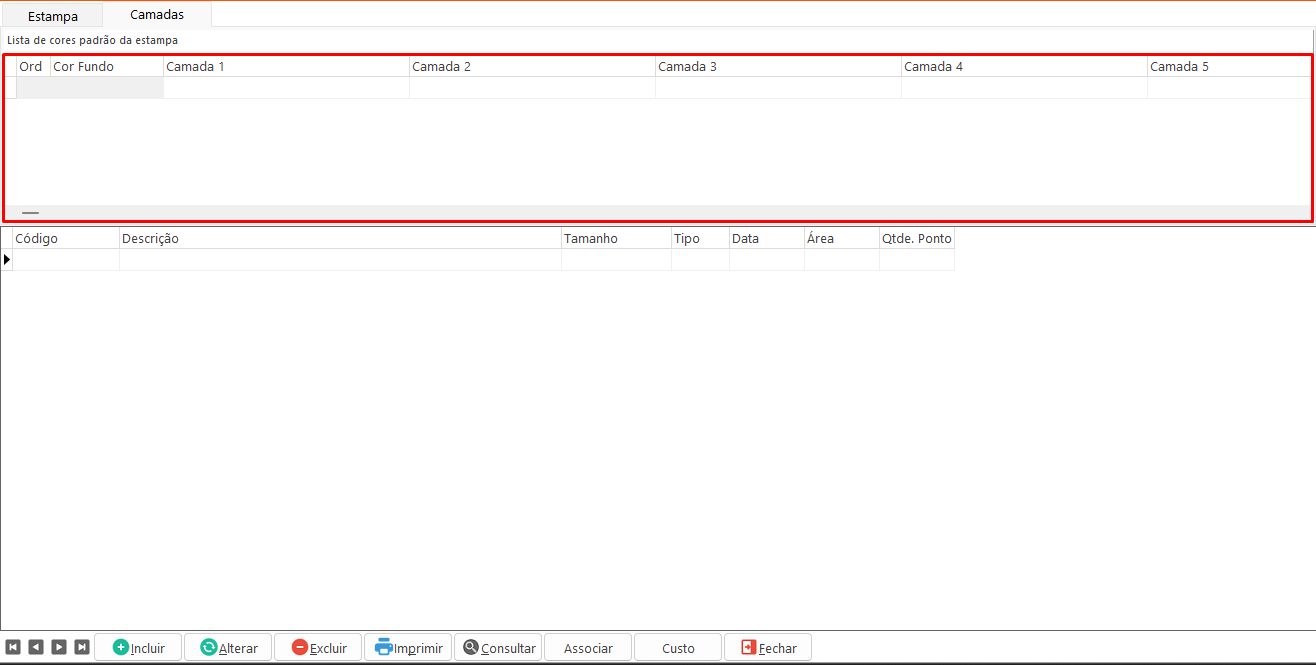Open search with the Consultar button

(x=498, y=647)
